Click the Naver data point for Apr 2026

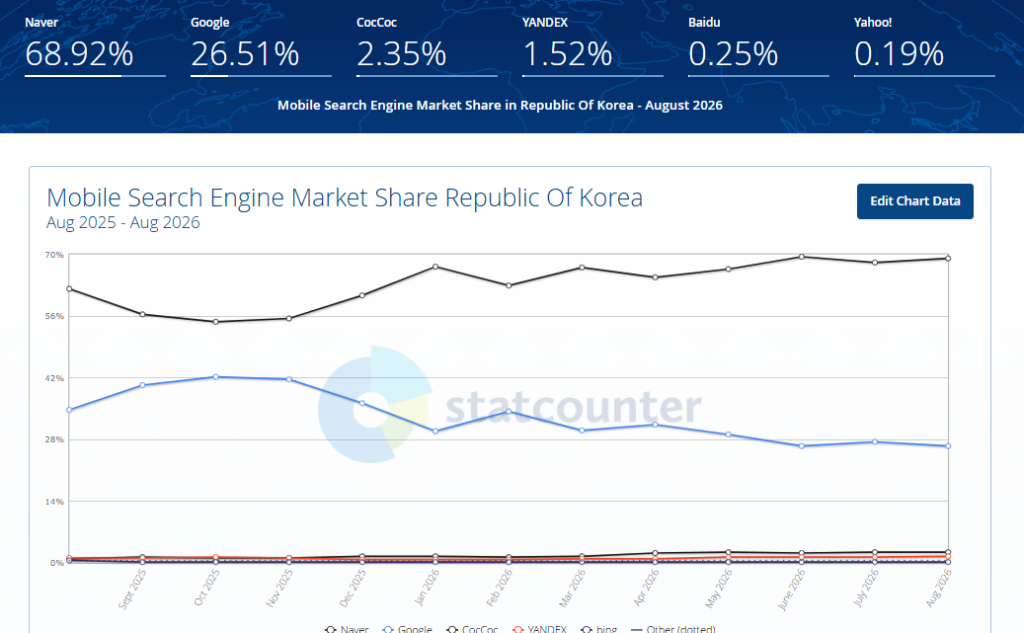click(655, 277)
